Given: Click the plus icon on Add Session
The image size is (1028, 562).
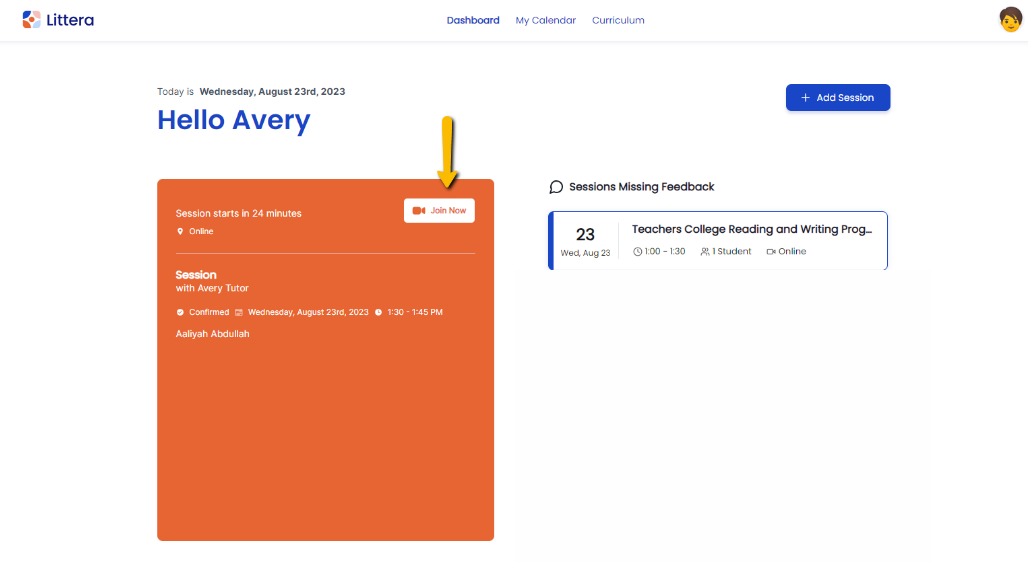Looking at the screenshot, I should tap(806, 98).
